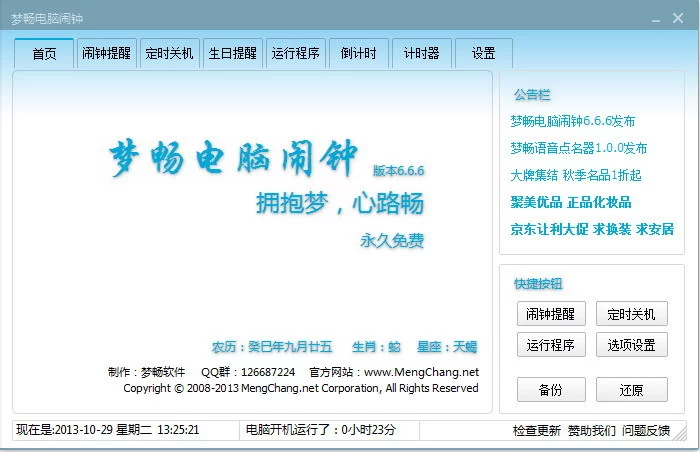Open the 京东让利大促 link
This screenshot has width=700, height=452.
(550, 229)
